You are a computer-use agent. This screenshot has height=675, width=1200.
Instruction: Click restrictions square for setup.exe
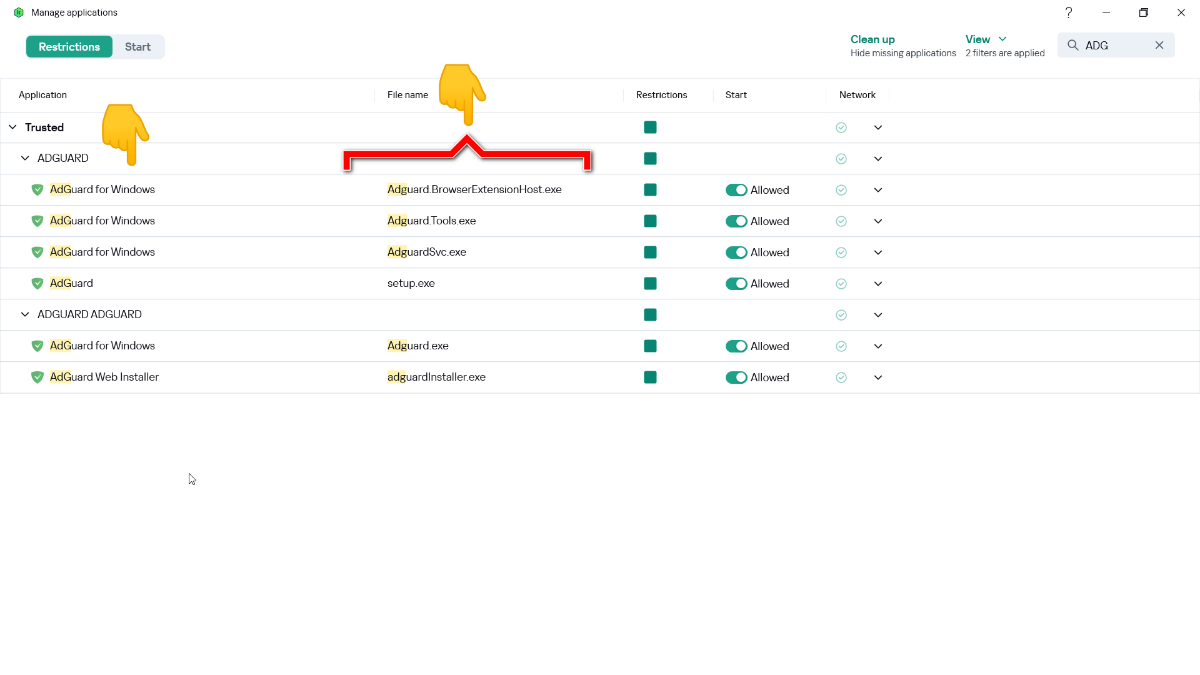650,284
